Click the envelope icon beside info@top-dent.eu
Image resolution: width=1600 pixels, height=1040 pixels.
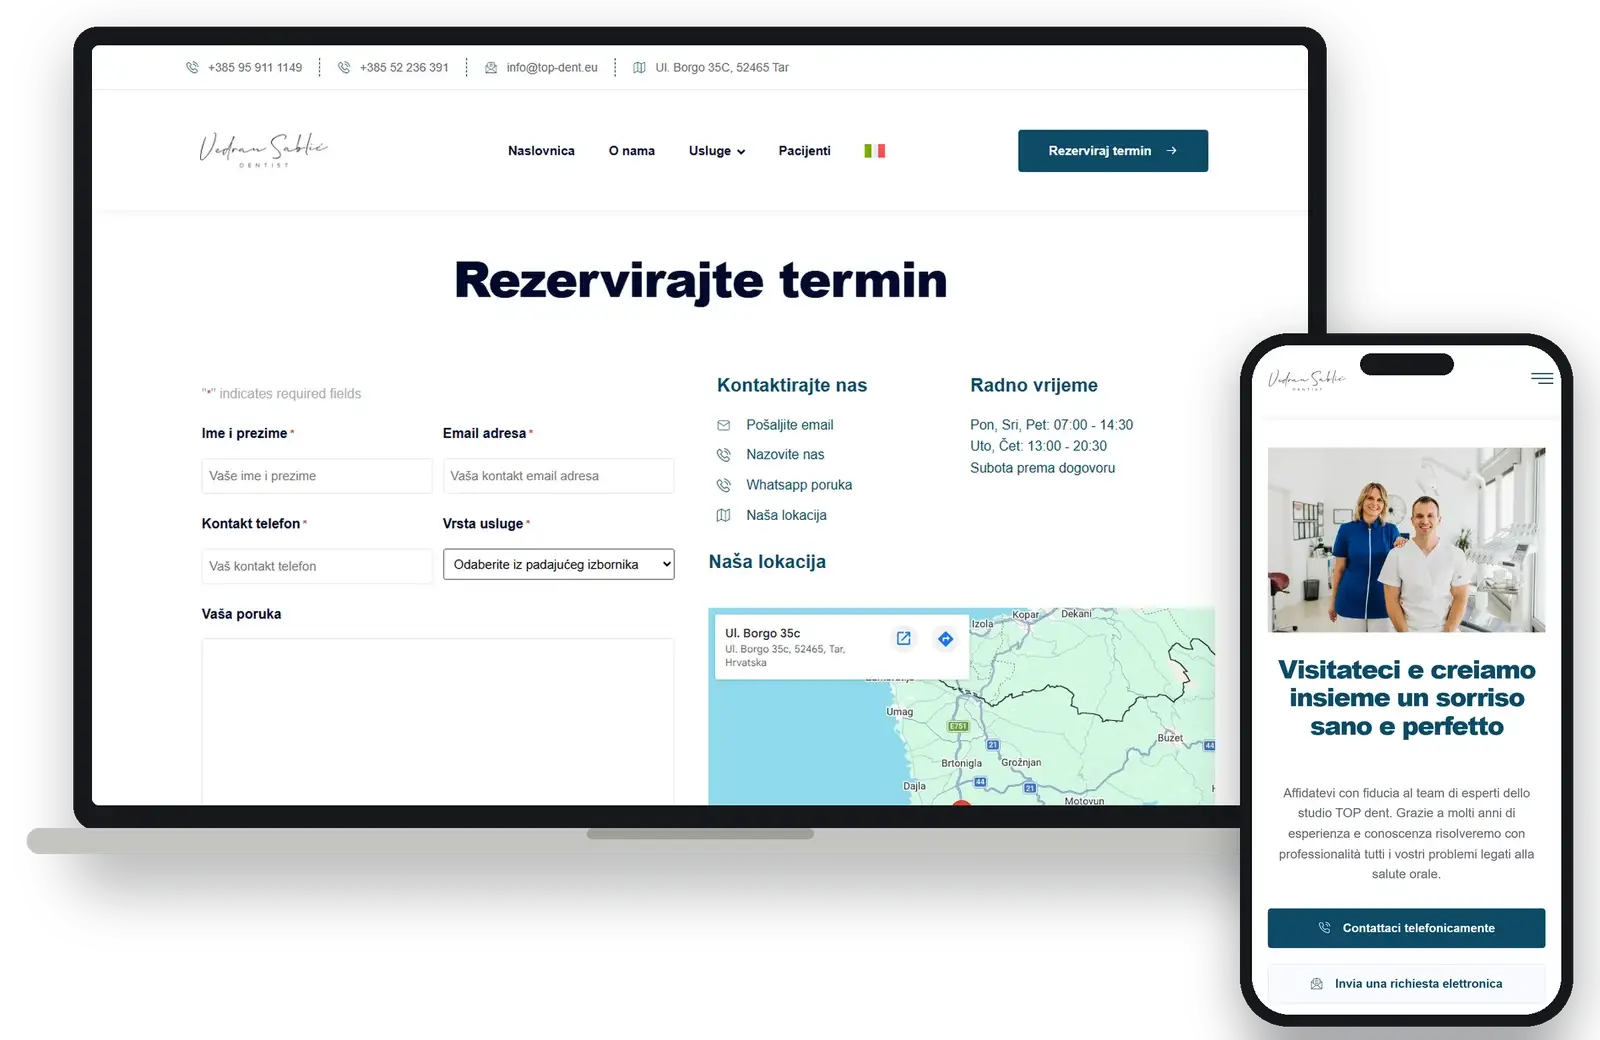coord(491,68)
